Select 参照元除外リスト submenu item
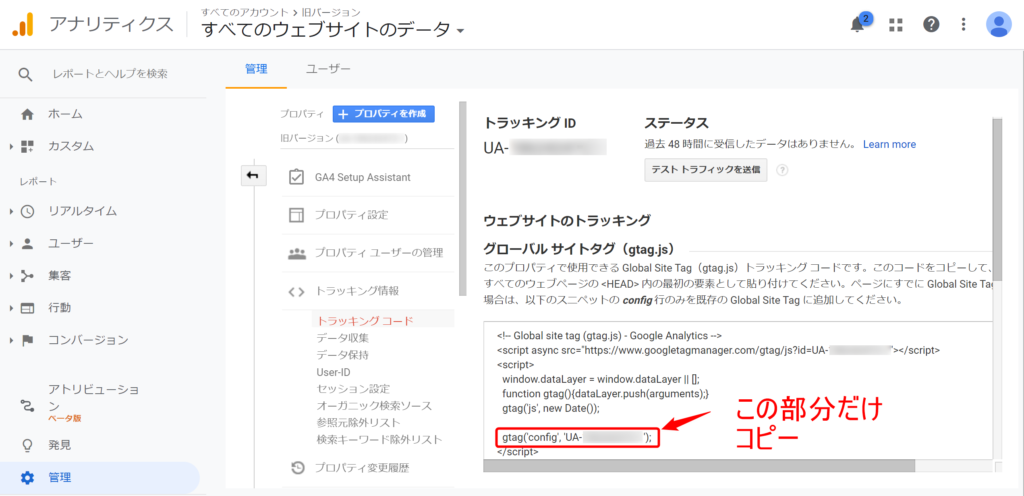This screenshot has height=496, width=1024. pos(358,423)
